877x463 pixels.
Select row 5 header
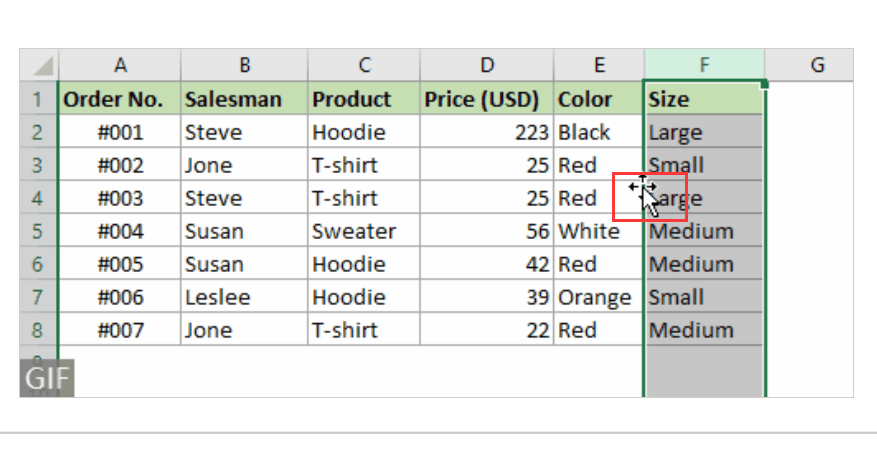38,231
